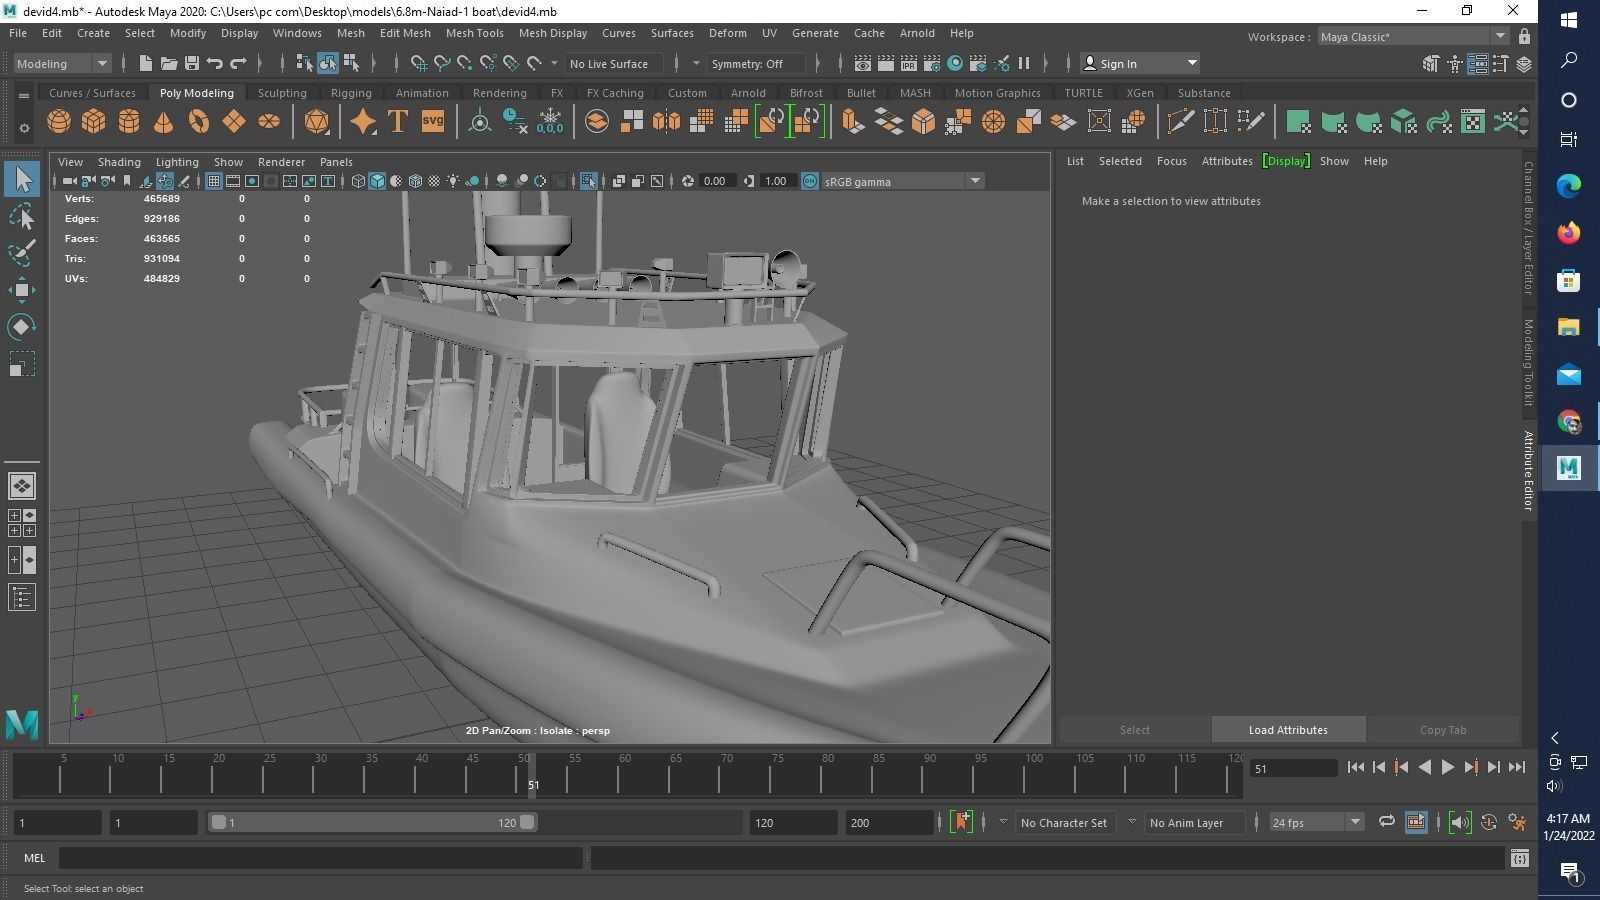
Task: Toggle snap to grids
Action: click(x=419, y=63)
